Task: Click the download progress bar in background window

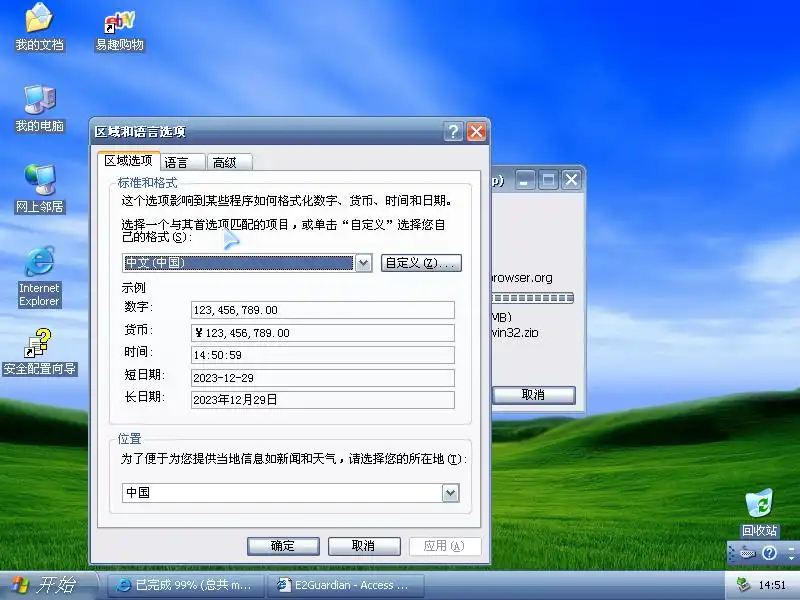Action: click(533, 298)
